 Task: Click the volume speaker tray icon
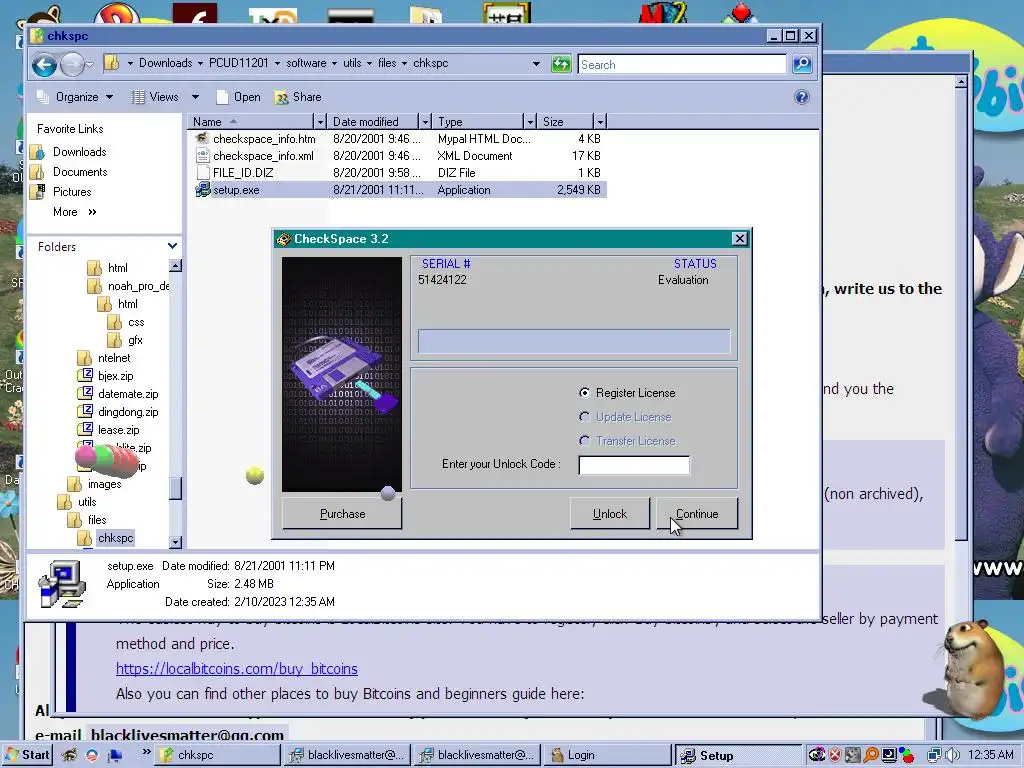click(x=952, y=755)
